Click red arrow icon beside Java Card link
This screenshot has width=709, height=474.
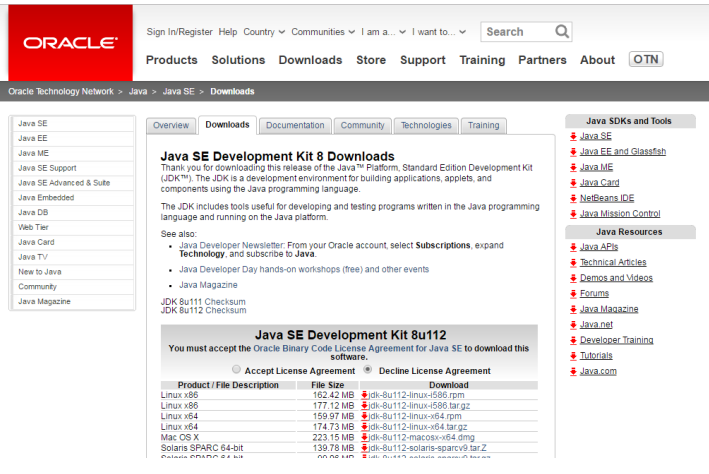tap(573, 183)
